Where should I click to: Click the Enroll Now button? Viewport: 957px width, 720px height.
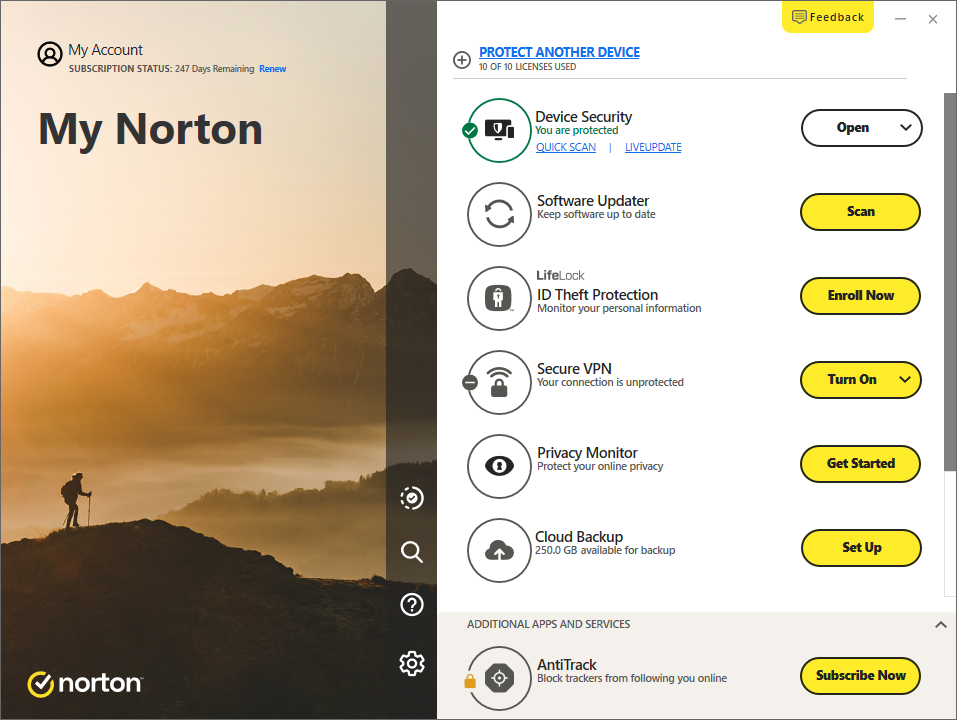click(860, 296)
